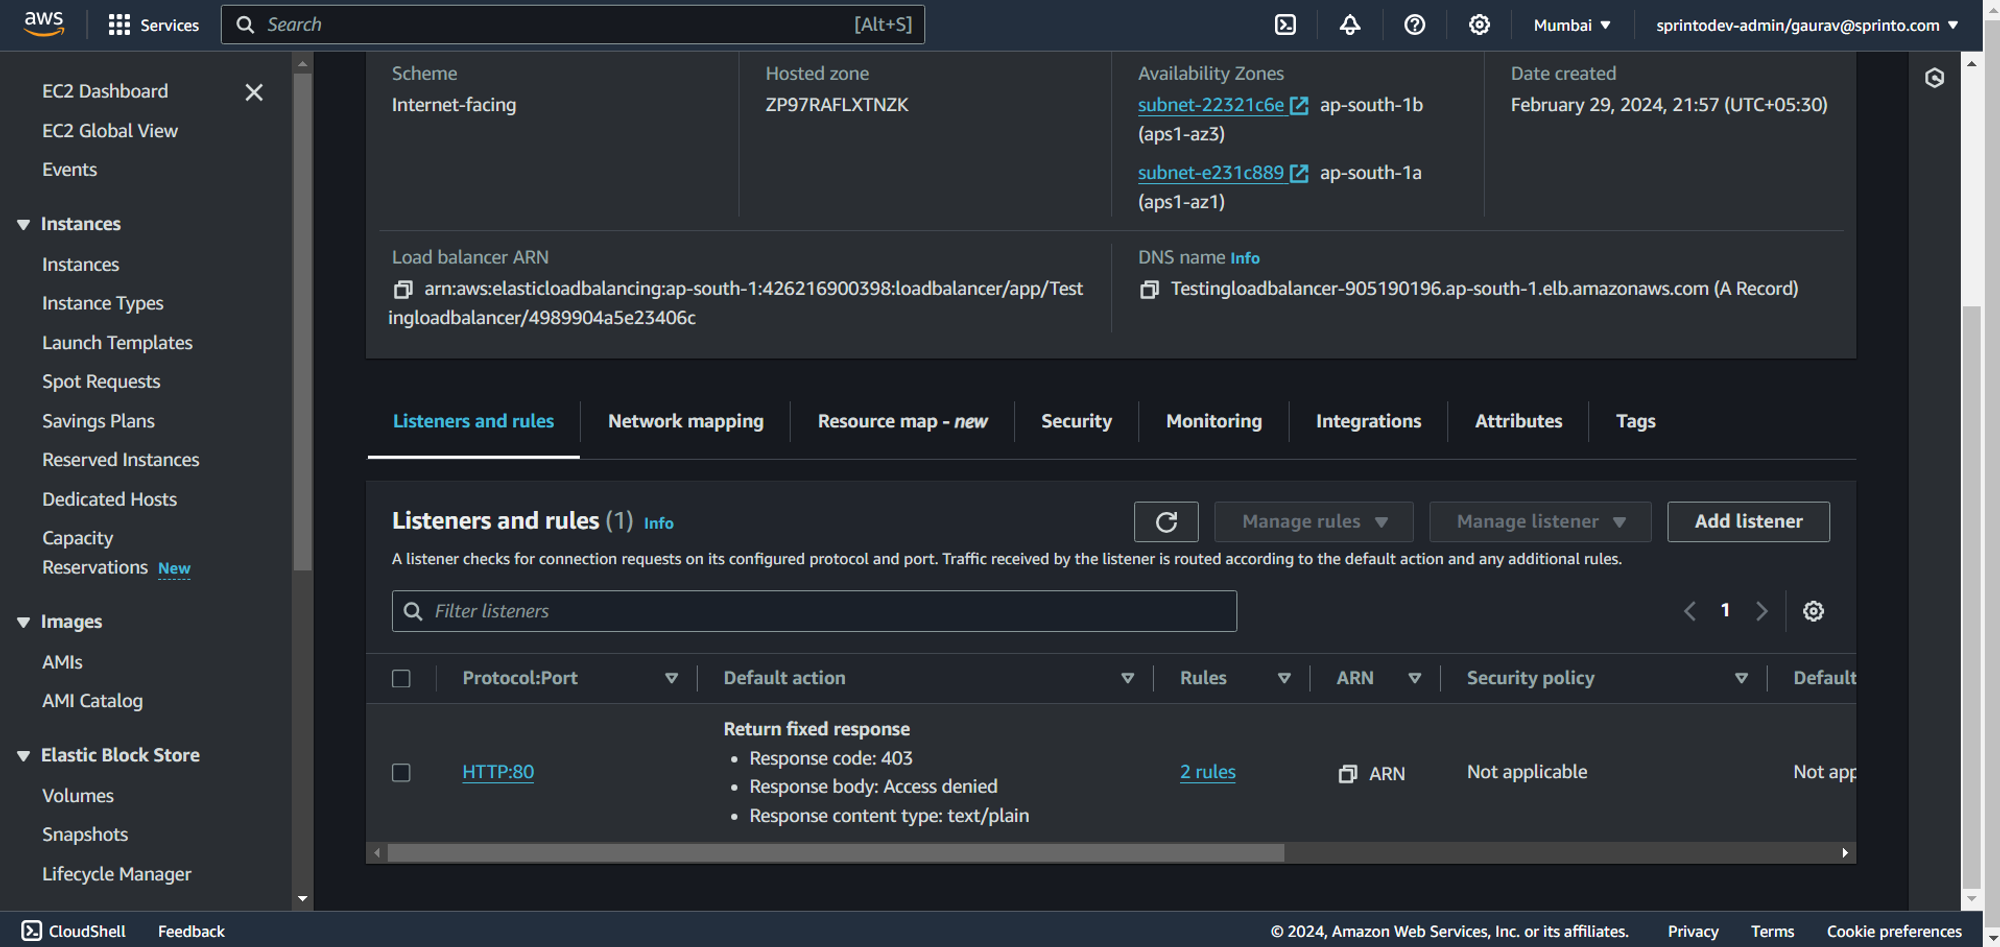Switch to the Attributes tab

pyautogui.click(x=1518, y=422)
